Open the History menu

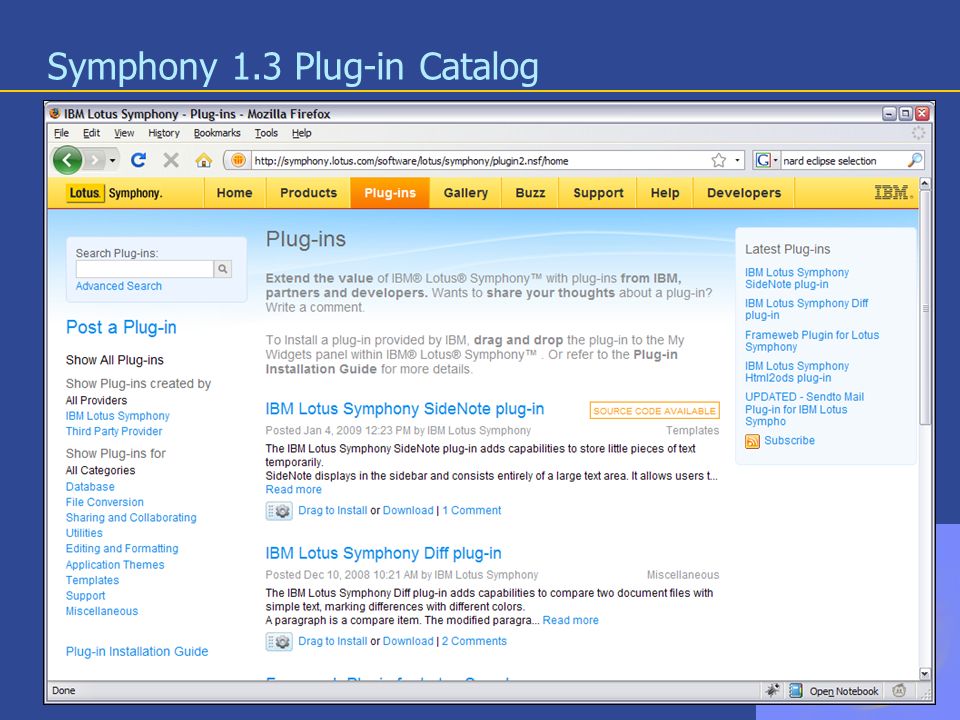point(163,133)
